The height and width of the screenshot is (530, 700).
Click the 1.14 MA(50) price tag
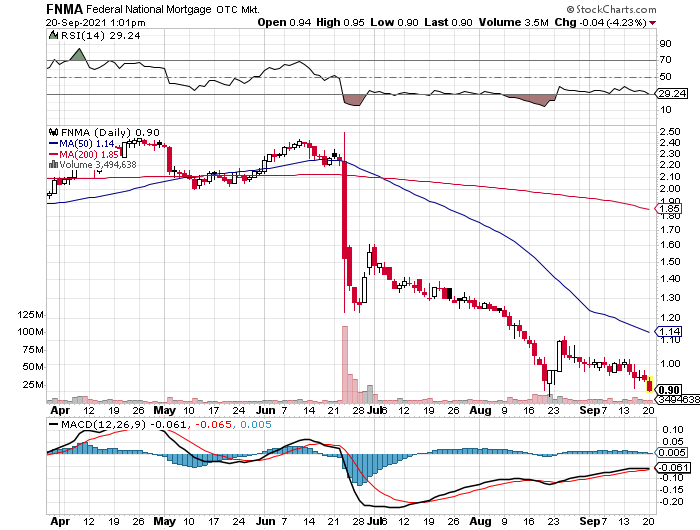pos(668,331)
